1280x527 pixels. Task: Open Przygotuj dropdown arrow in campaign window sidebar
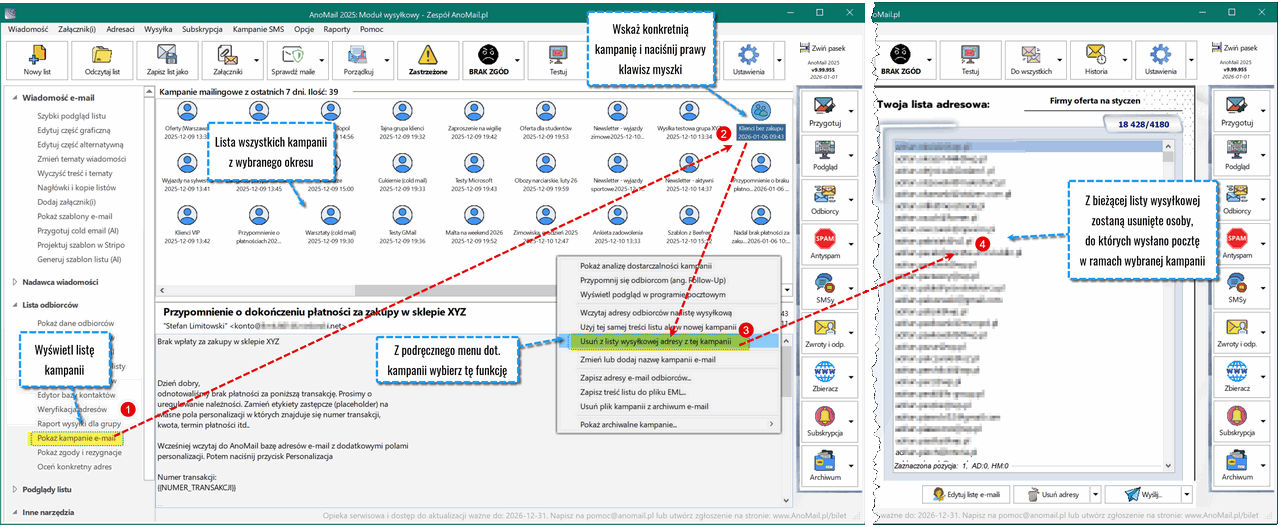[x=852, y=112]
